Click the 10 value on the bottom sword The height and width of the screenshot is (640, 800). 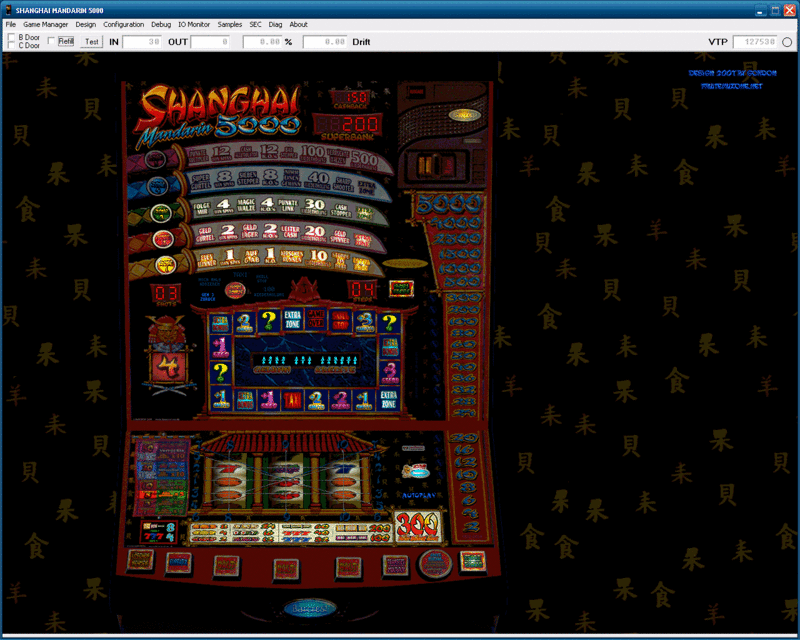tap(319, 255)
